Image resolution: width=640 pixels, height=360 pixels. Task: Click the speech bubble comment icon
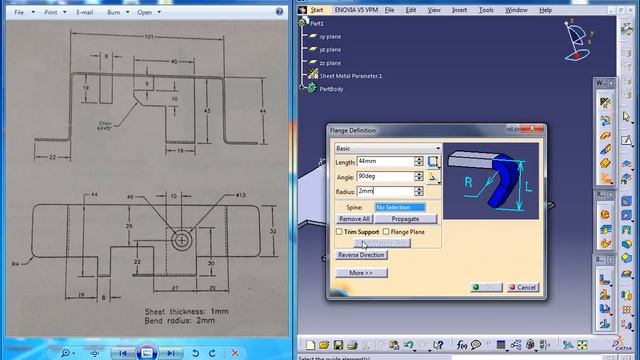coord(476,345)
